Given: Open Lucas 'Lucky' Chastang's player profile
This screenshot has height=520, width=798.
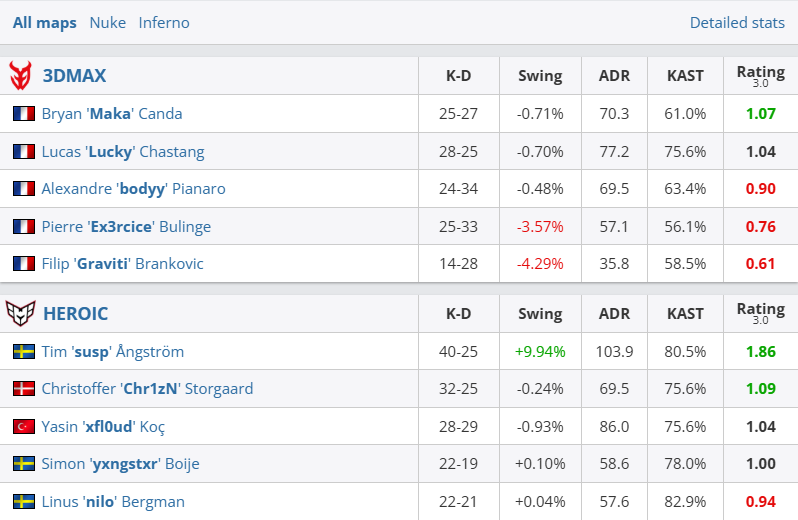Looking at the screenshot, I should coord(123,152).
